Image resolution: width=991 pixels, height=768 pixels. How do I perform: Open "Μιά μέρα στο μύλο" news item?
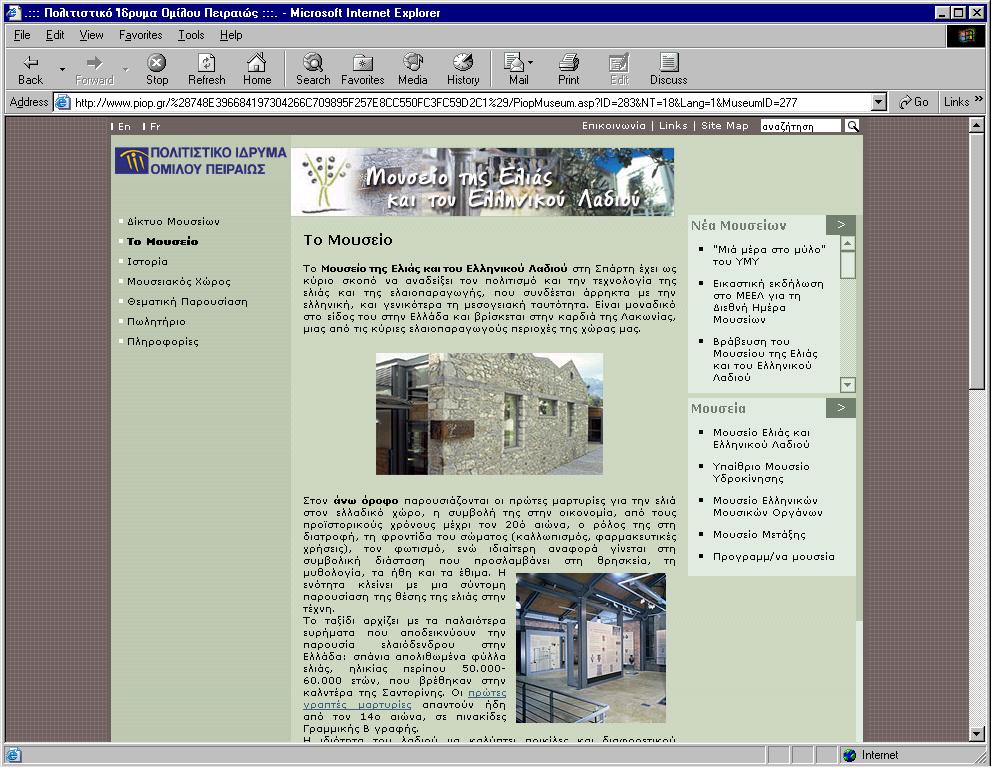(769, 255)
